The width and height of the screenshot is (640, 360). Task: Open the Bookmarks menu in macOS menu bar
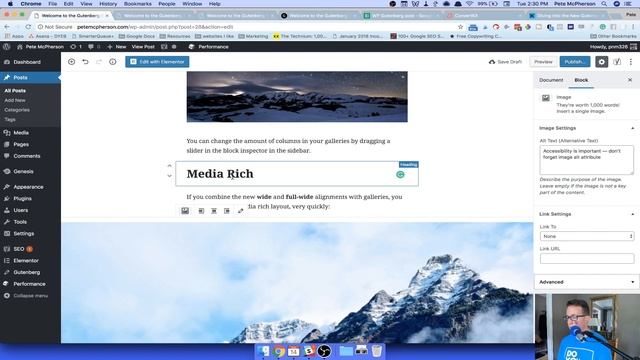tap(138, 4)
